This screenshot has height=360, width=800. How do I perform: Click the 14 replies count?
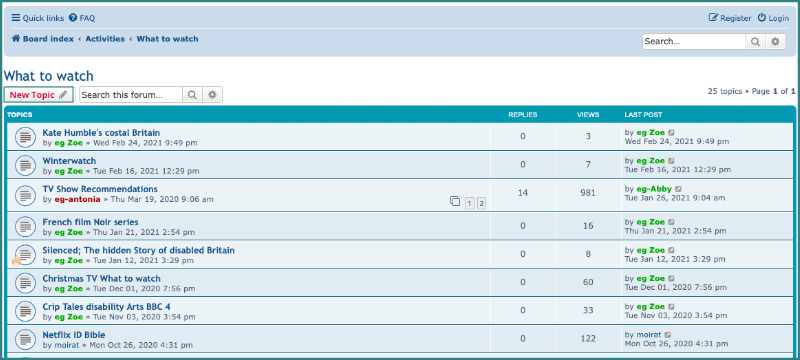click(522, 193)
